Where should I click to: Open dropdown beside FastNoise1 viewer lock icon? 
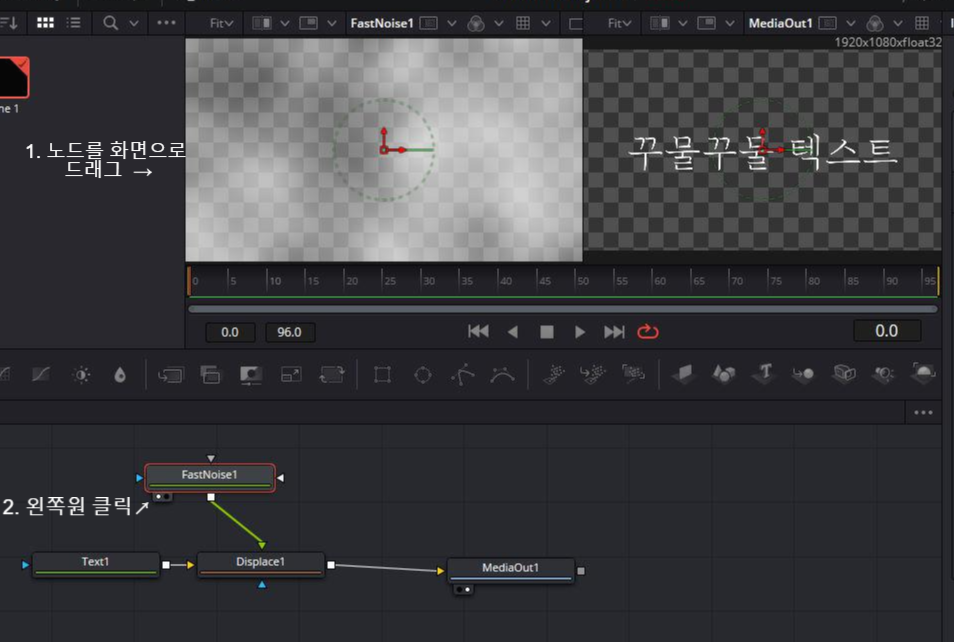[x=451, y=23]
